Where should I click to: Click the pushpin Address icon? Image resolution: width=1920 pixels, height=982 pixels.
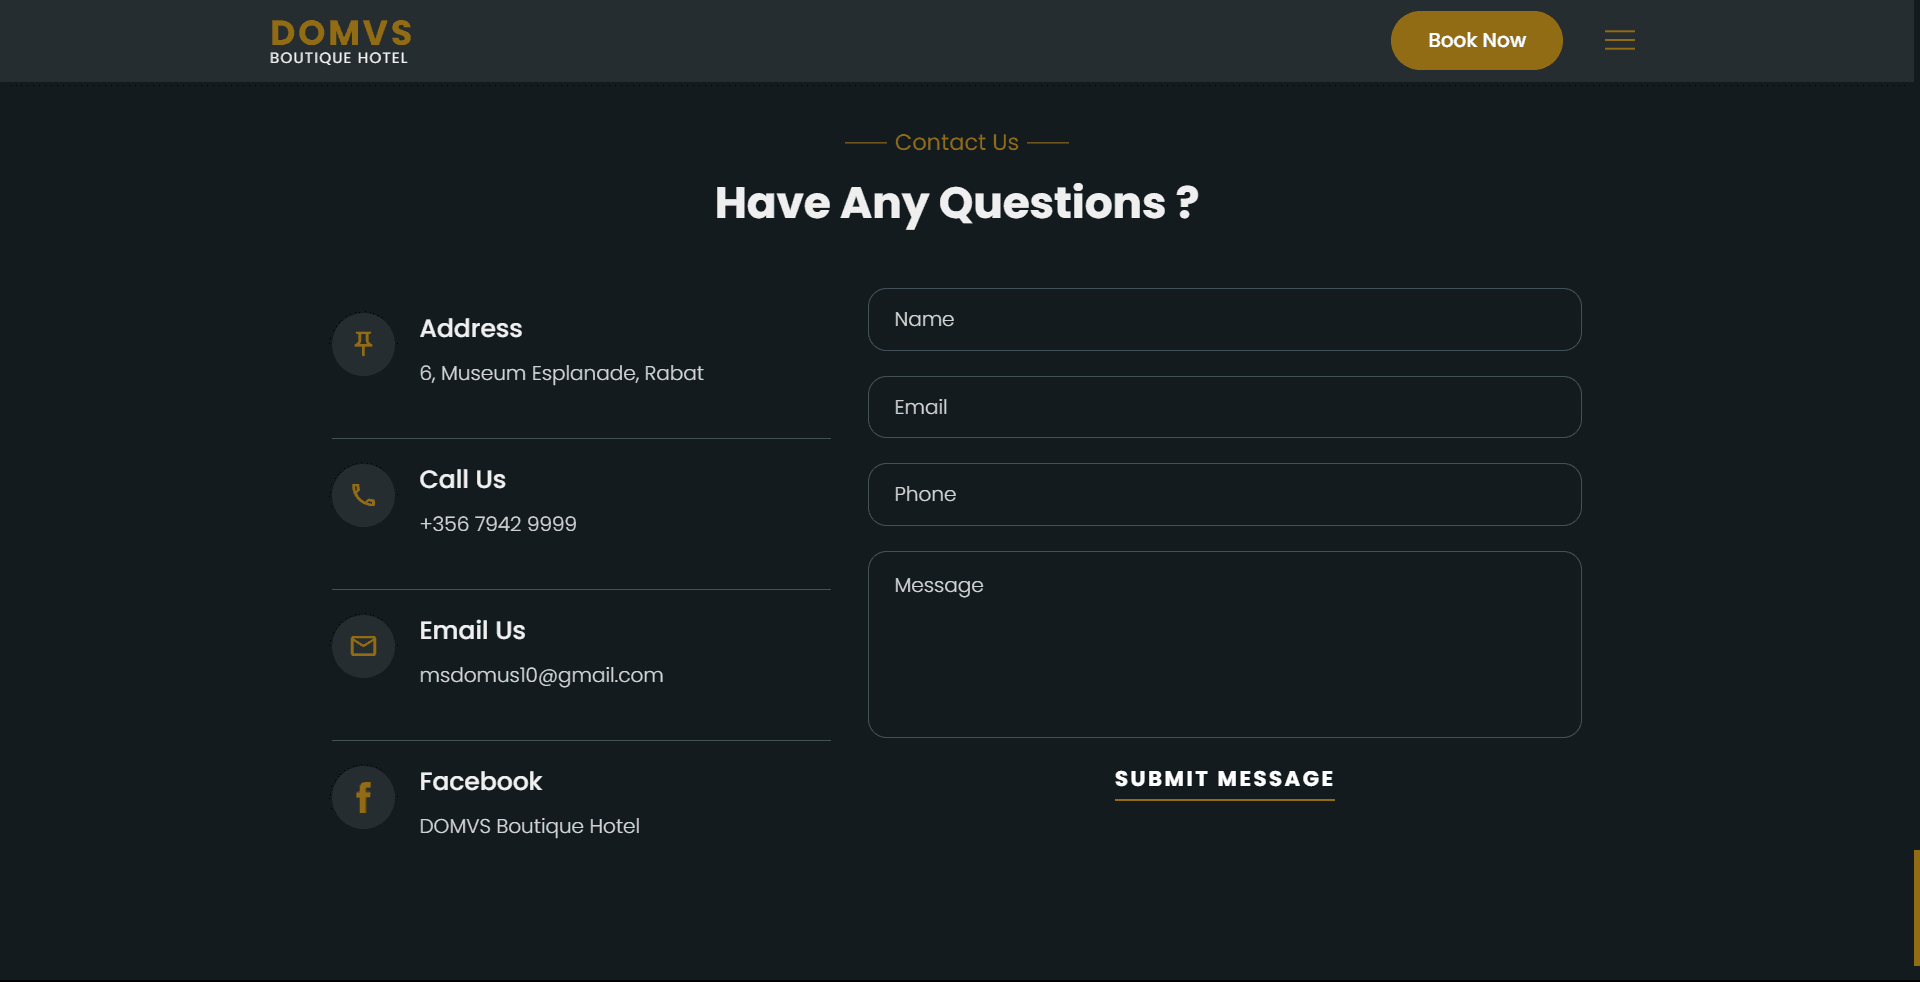[x=363, y=344]
